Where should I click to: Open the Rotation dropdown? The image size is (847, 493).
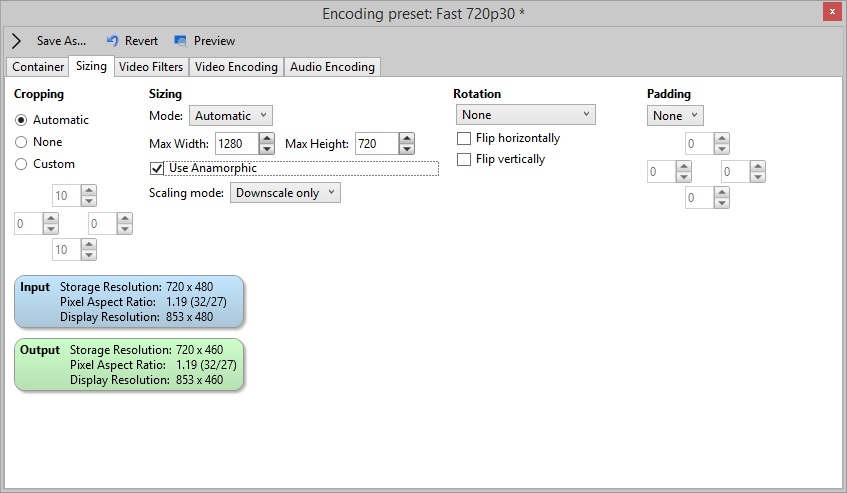[526, 114]
